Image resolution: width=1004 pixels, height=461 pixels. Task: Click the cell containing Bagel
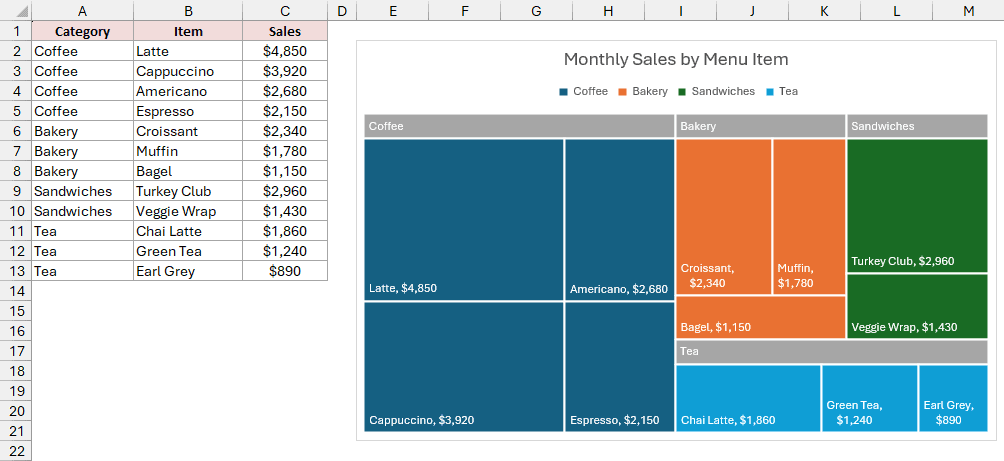188,171
